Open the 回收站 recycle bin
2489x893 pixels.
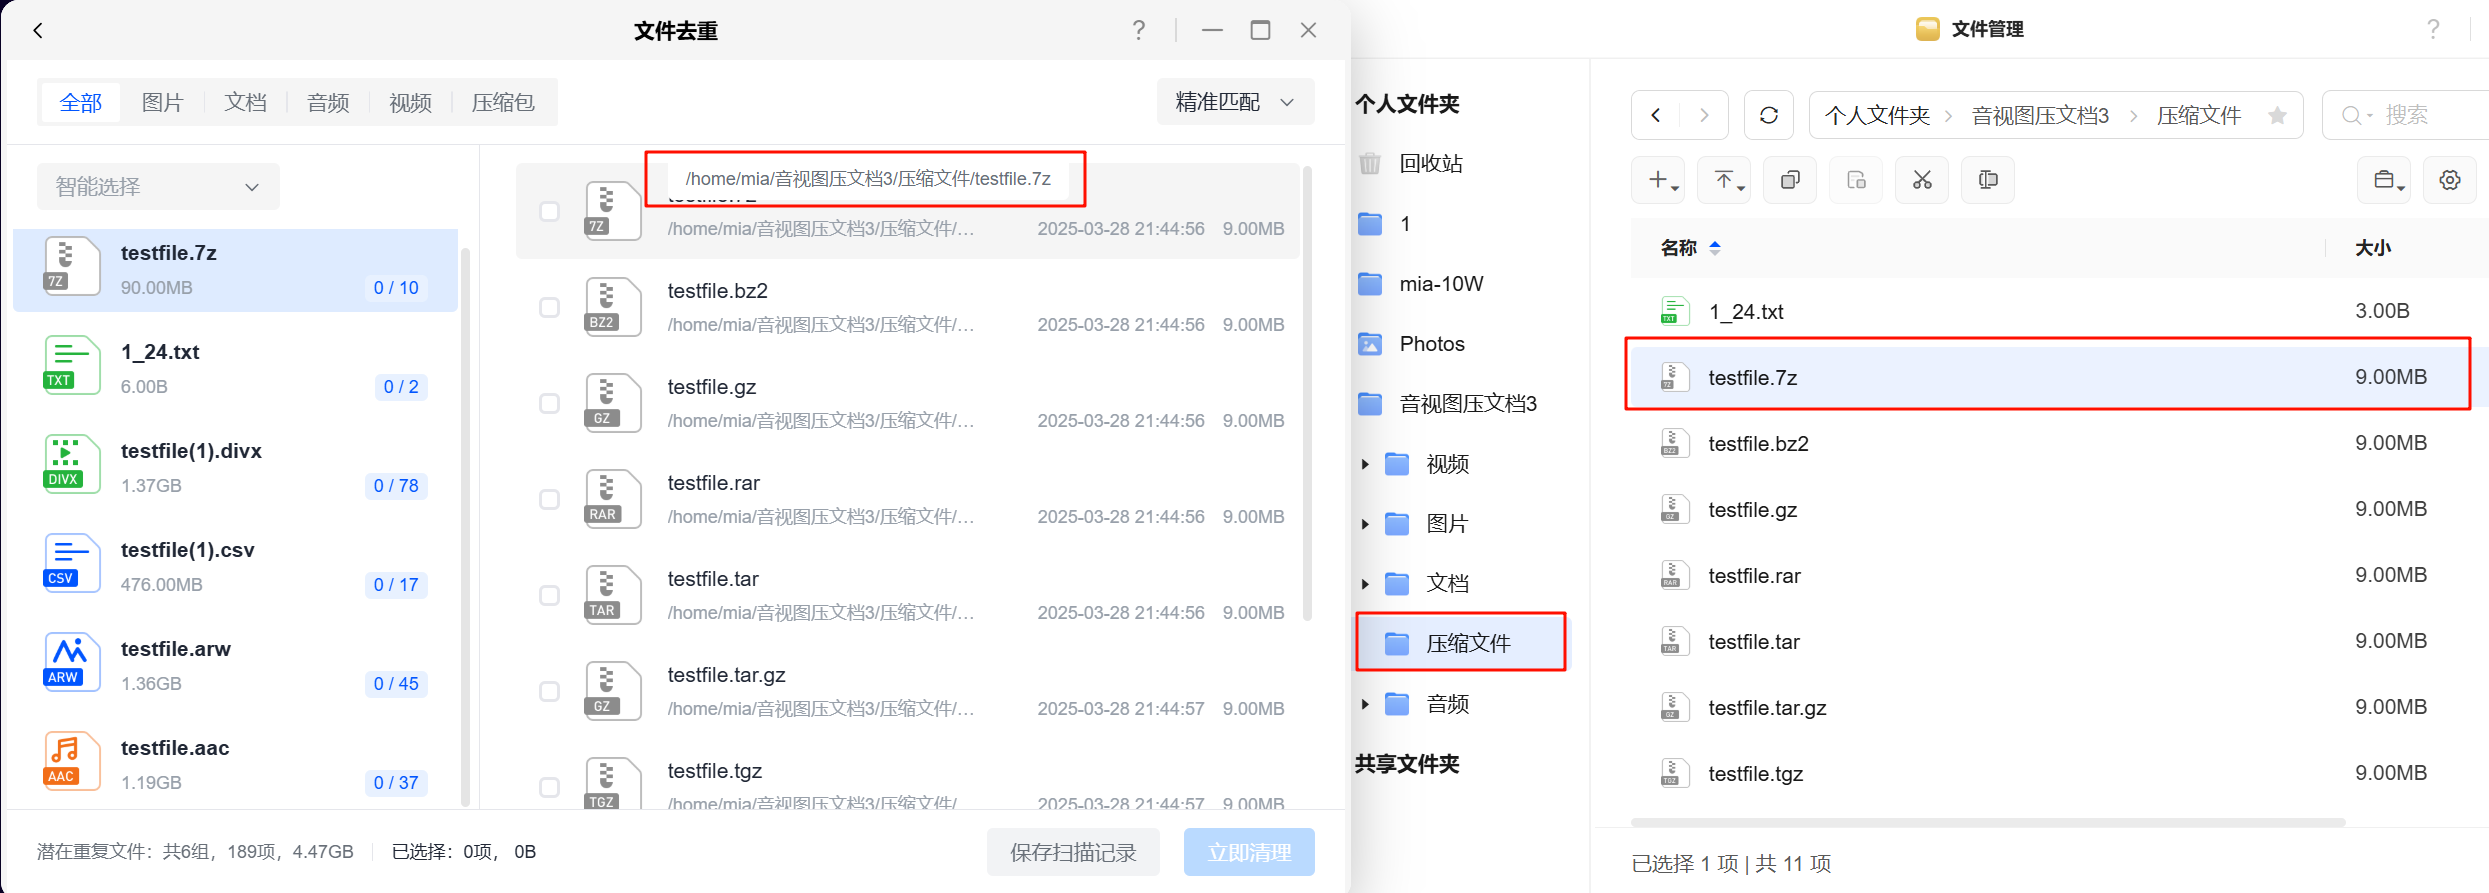[1430, 163]
